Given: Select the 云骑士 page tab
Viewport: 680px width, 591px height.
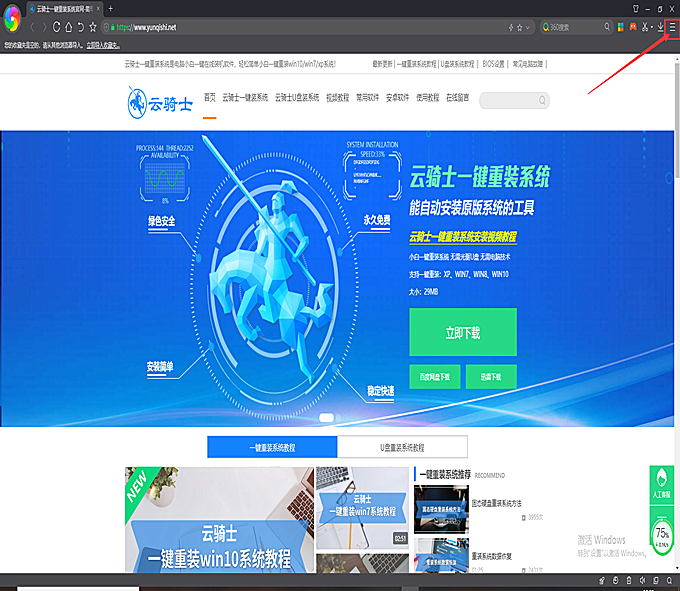Looking at the screenshot, I should (x=65, y=9).
